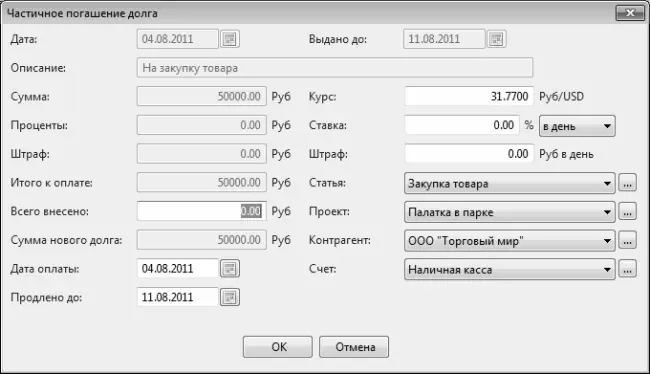650x374 pixels.
Task: Click the Курс exchange rate field
Action: point(469,96)
